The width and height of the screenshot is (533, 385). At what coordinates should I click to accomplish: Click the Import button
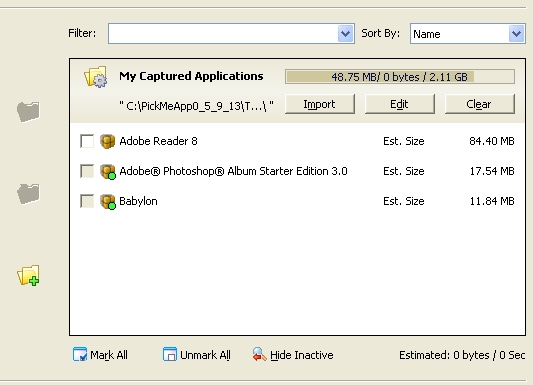320,104
